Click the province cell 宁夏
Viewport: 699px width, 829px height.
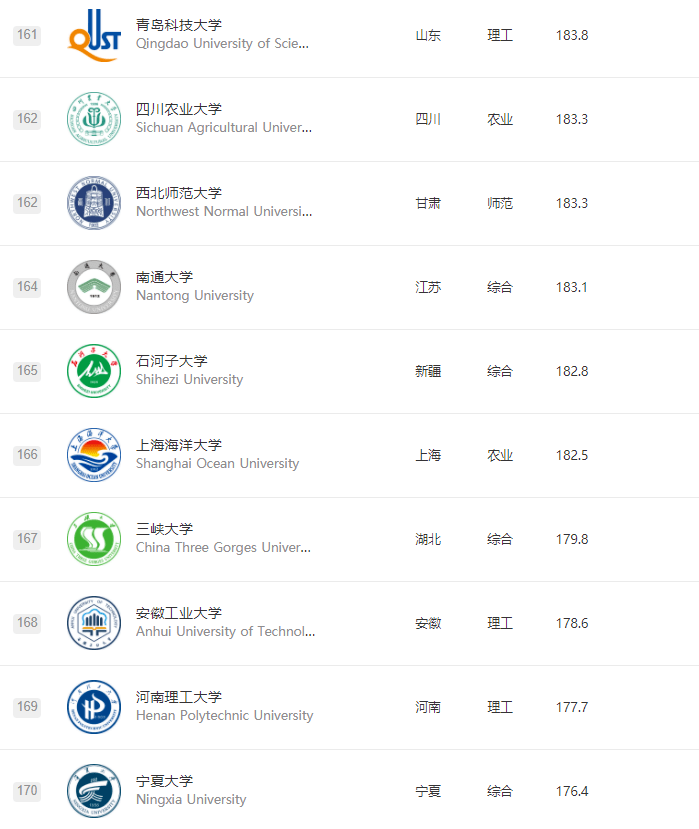point(428,792)
